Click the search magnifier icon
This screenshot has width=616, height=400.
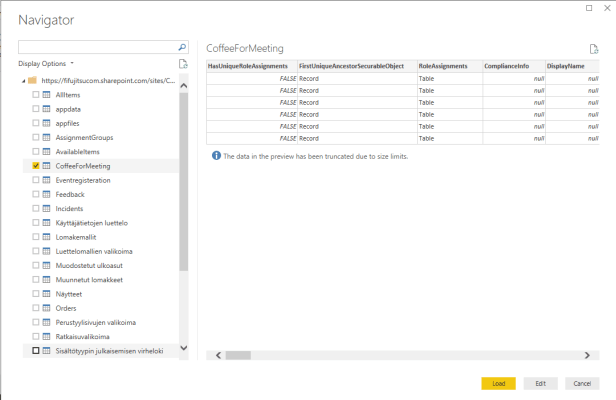pos(182,47)
